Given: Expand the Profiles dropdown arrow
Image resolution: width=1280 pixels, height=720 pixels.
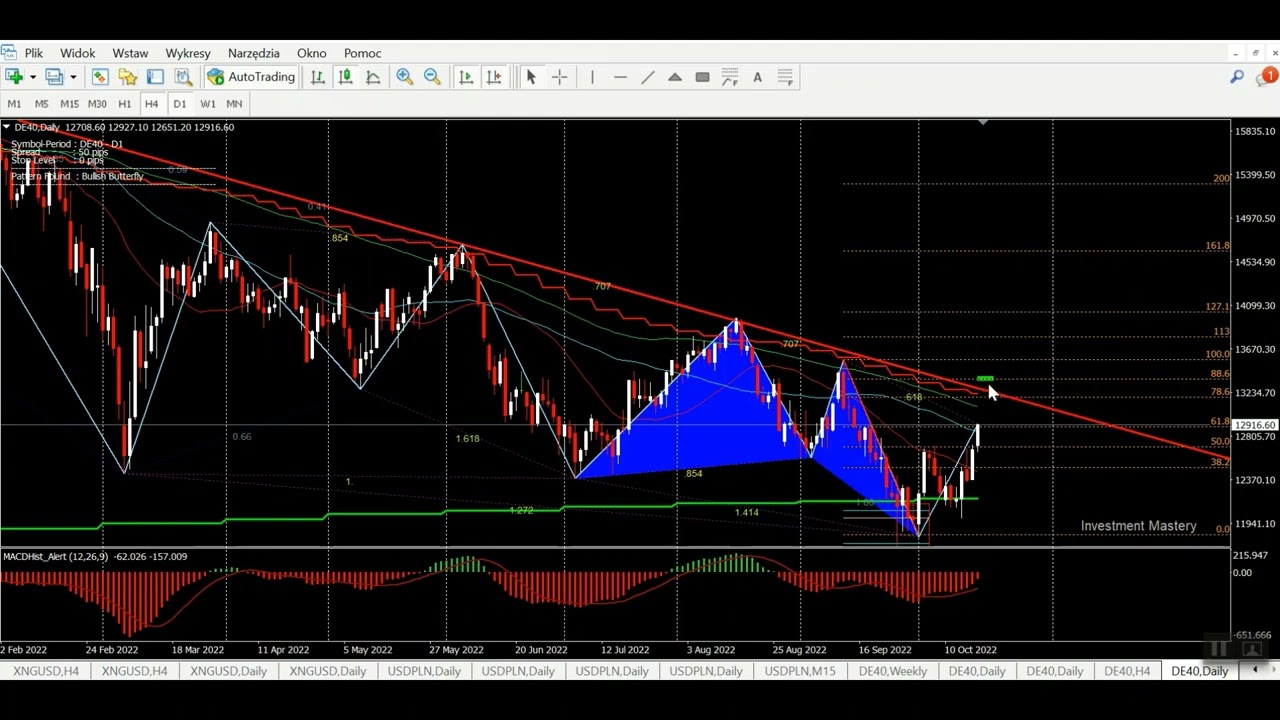Looking at the screenshot, I should tap(73, 77).
